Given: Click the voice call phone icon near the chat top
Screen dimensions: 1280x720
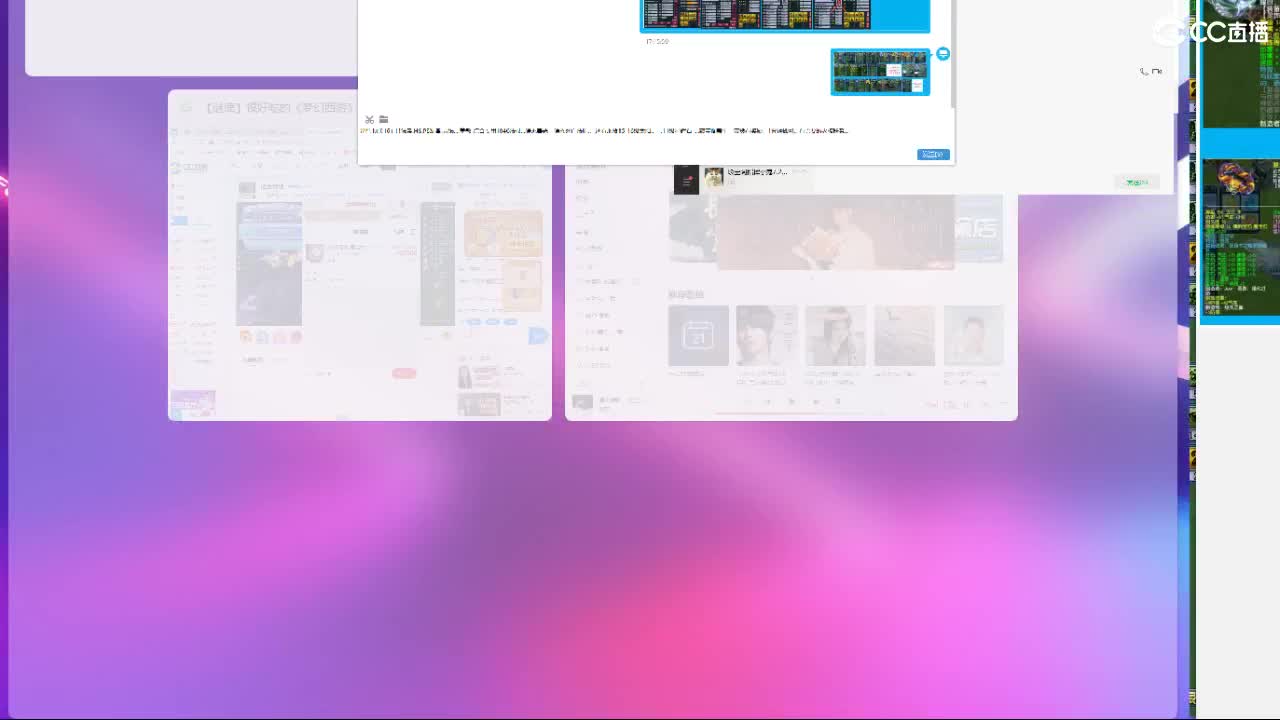Looking at the screenshot, I should [1144, 72].
